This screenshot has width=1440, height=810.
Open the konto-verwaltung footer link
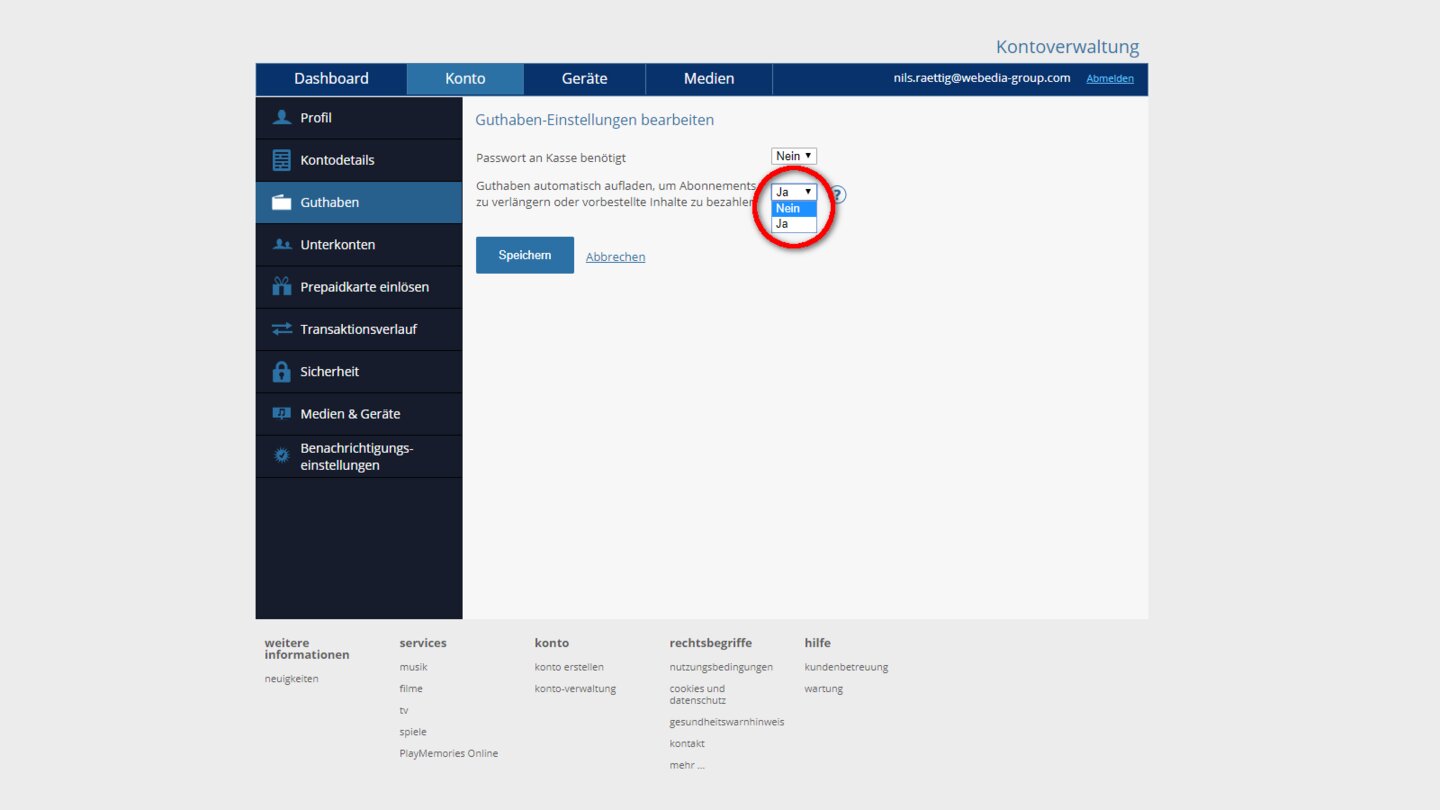pyautogui.click(x=575, y=689)
